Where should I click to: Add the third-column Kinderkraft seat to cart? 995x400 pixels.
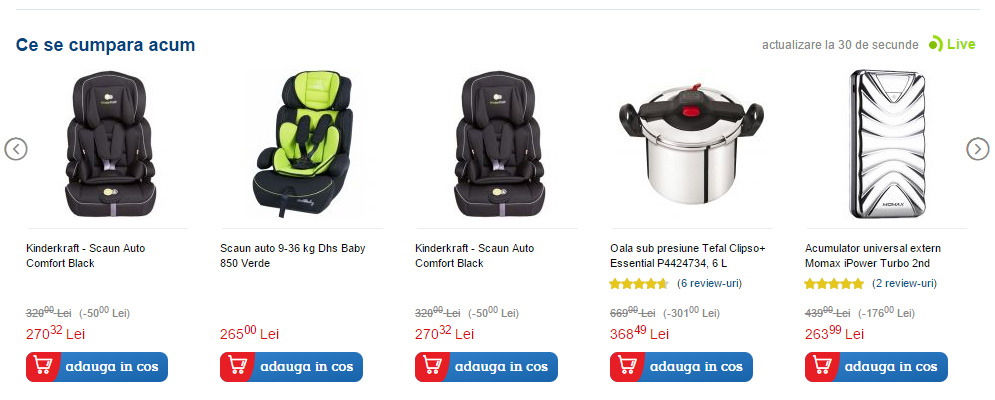coord(486,367)
